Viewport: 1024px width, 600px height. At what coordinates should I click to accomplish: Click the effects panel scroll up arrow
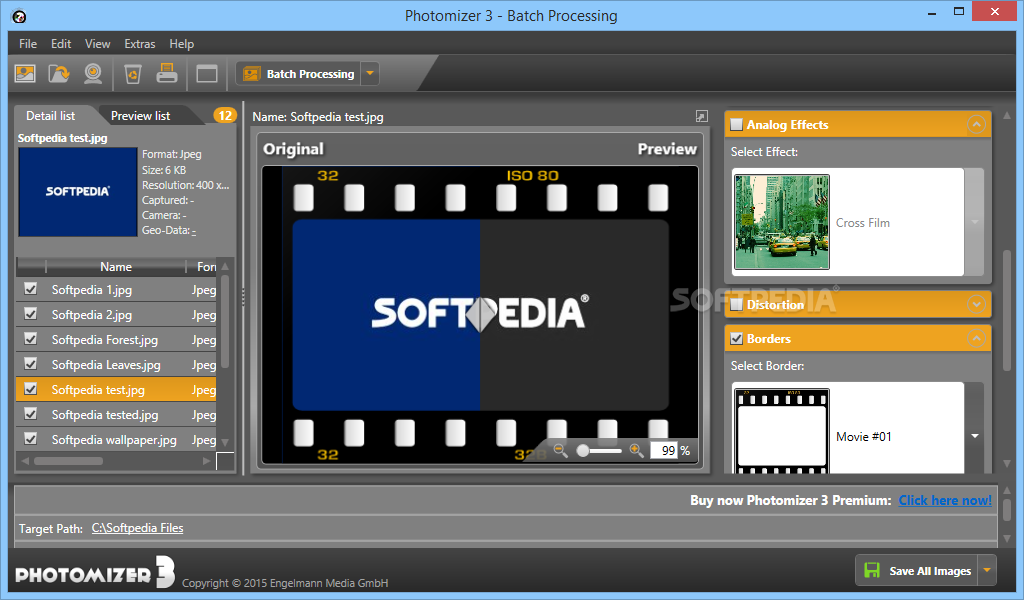point(1006,116)
